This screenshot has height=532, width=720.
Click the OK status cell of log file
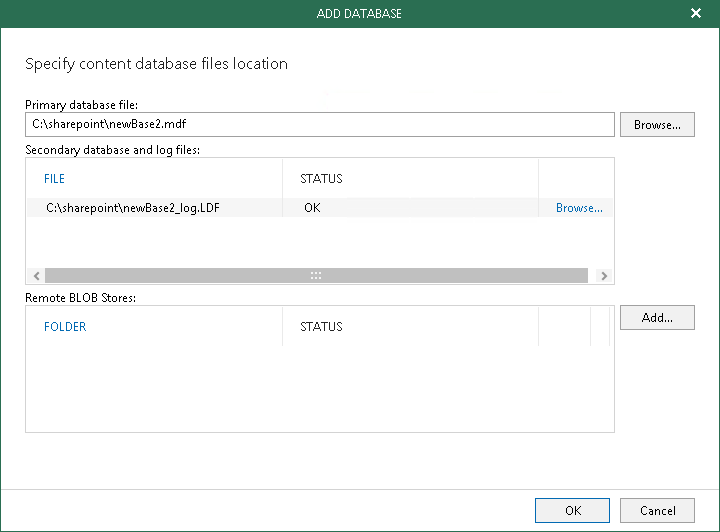point(313,208)
